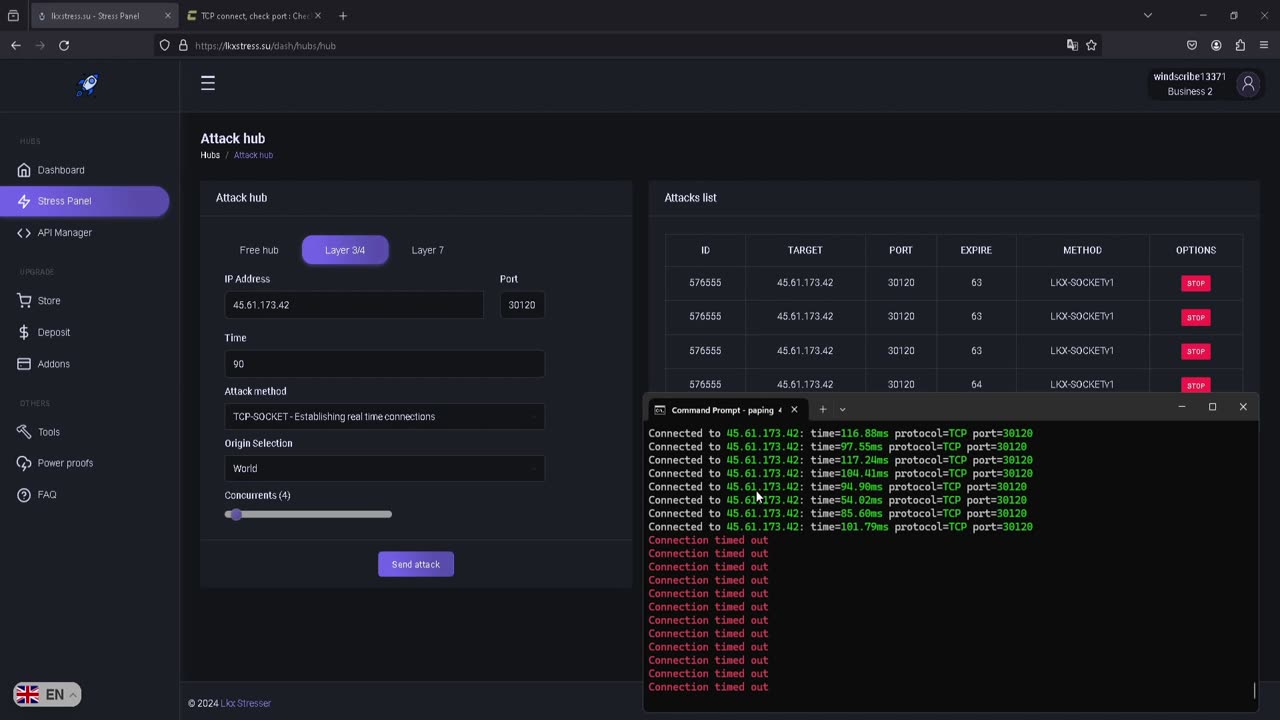1280x720 pixels.
Task: Click the Attacks list panel heading
Action: point(690,198)
